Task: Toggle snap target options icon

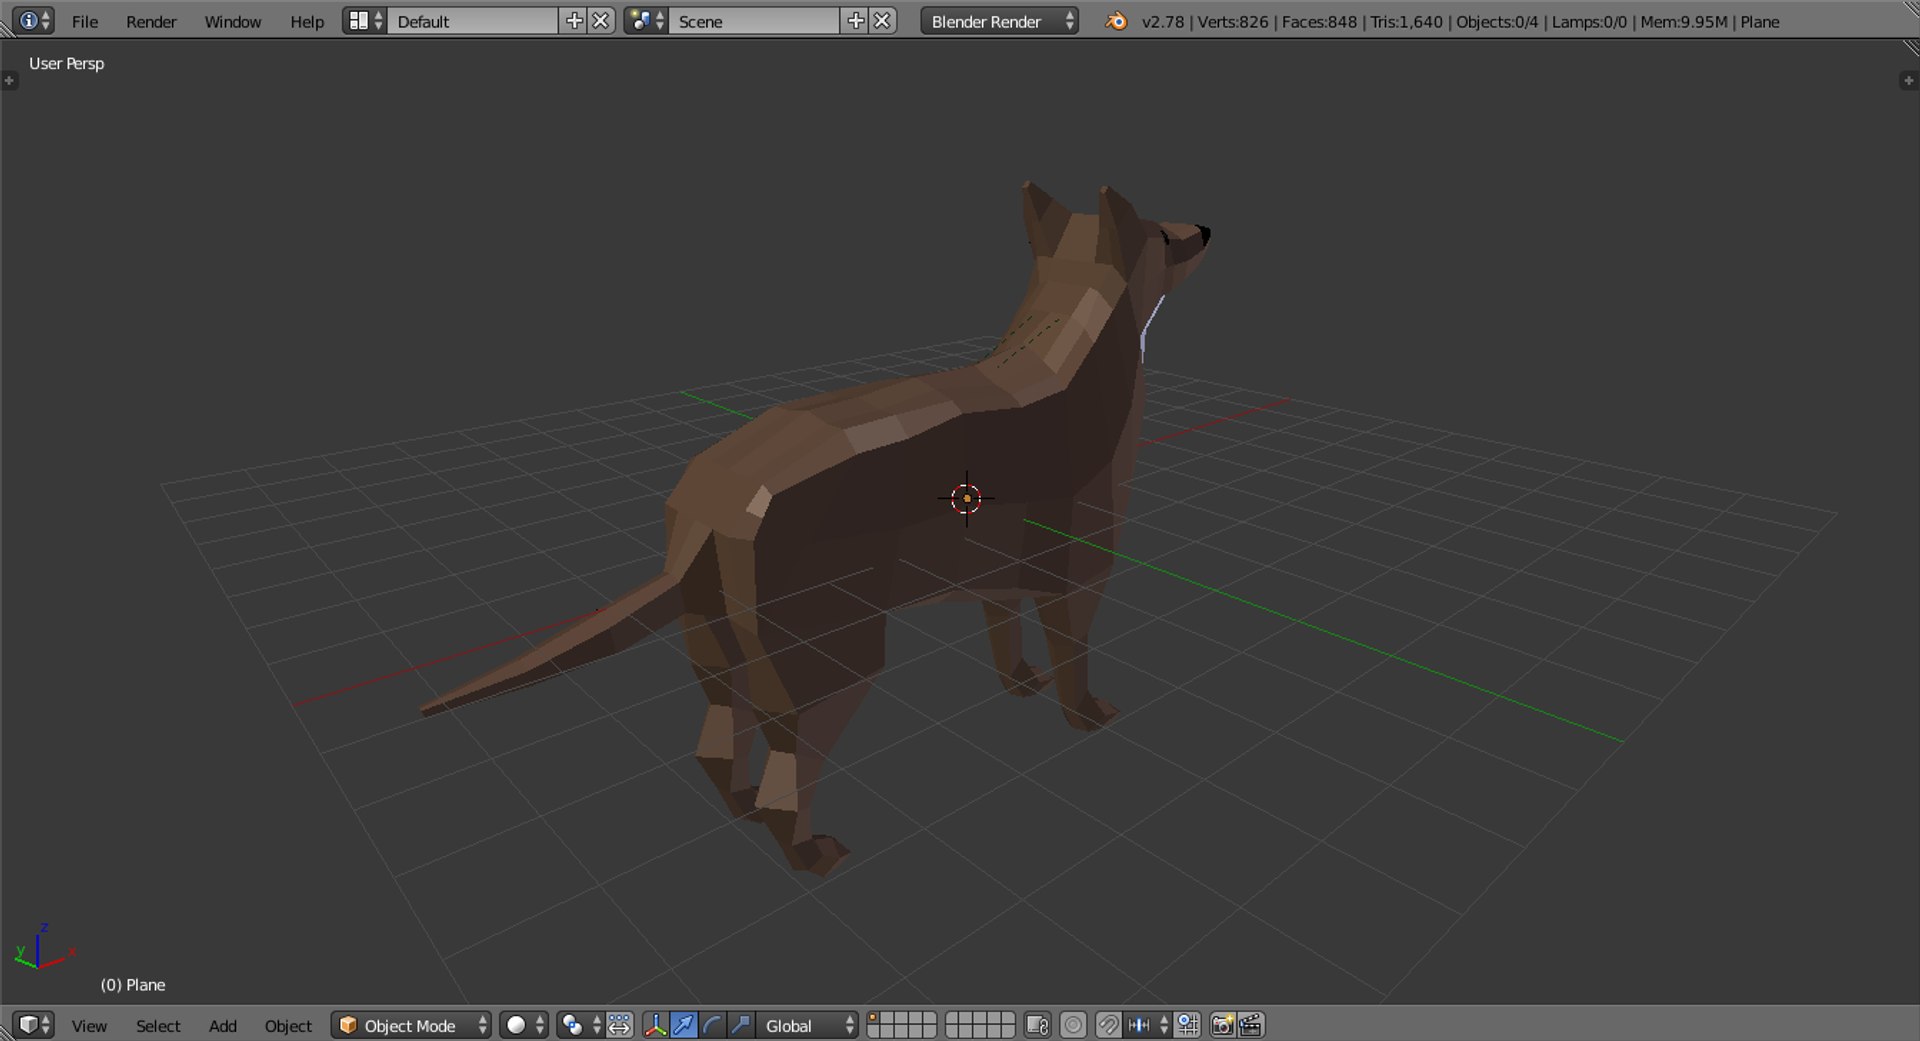Action: click(1188, 1025)
